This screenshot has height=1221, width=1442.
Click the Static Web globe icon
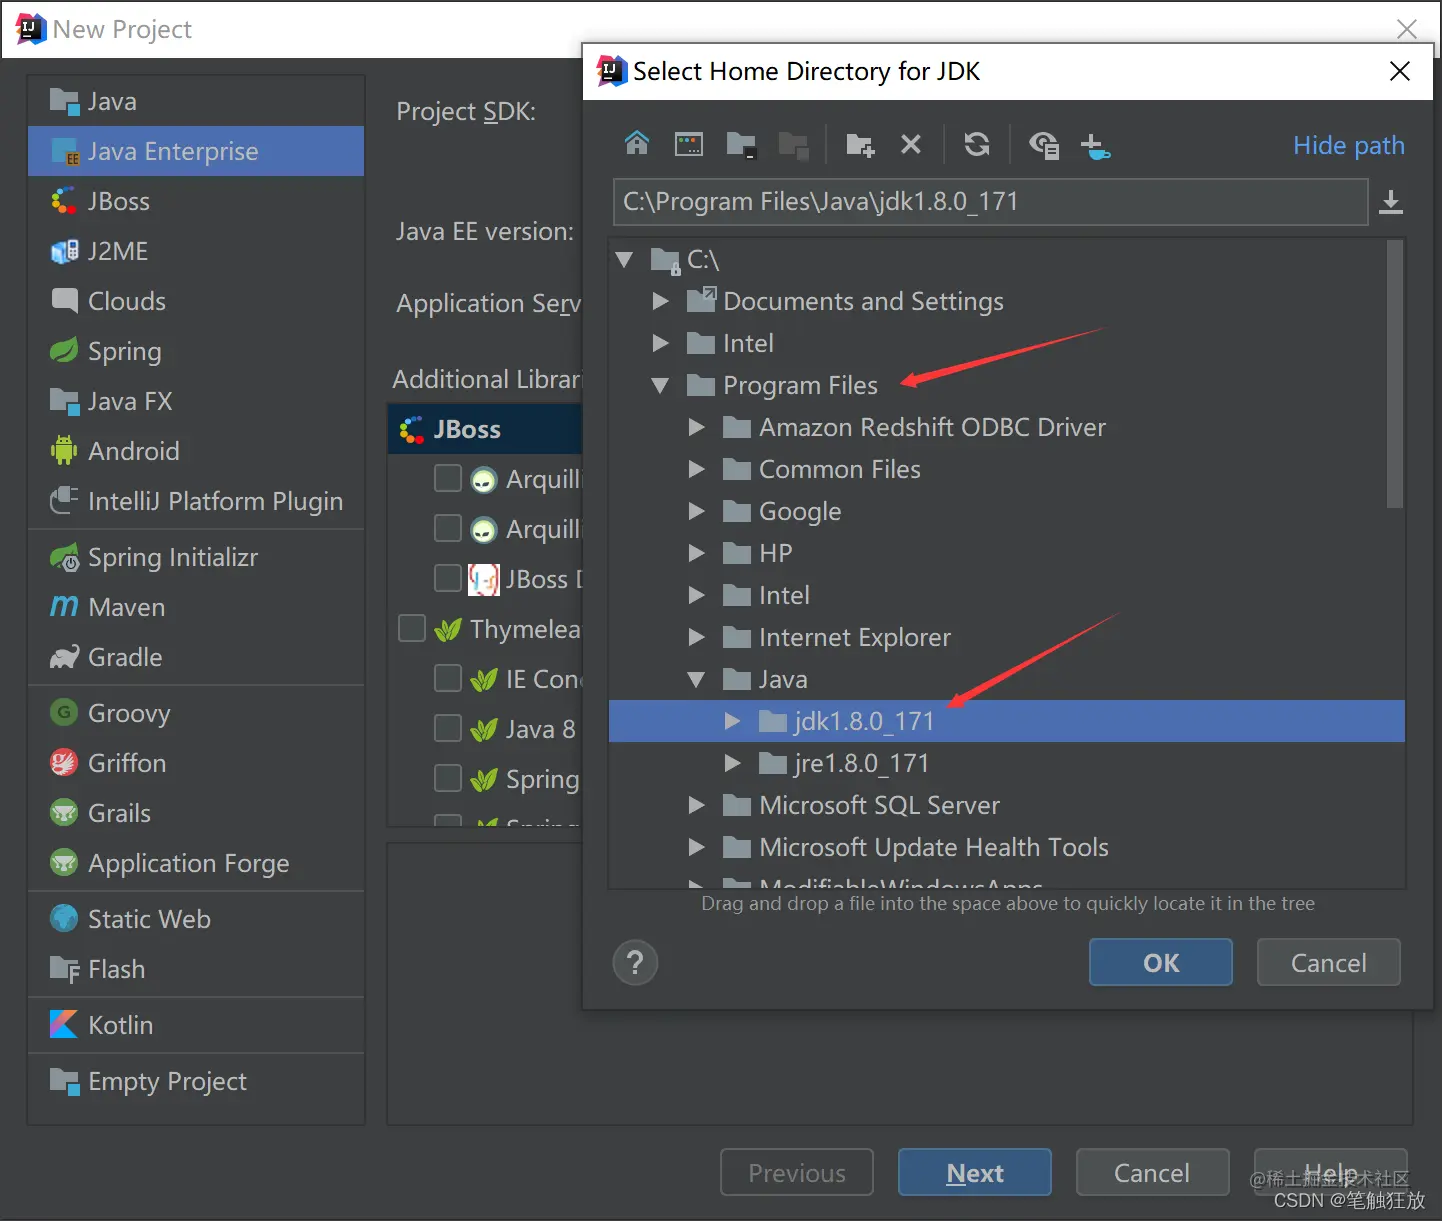64,918
